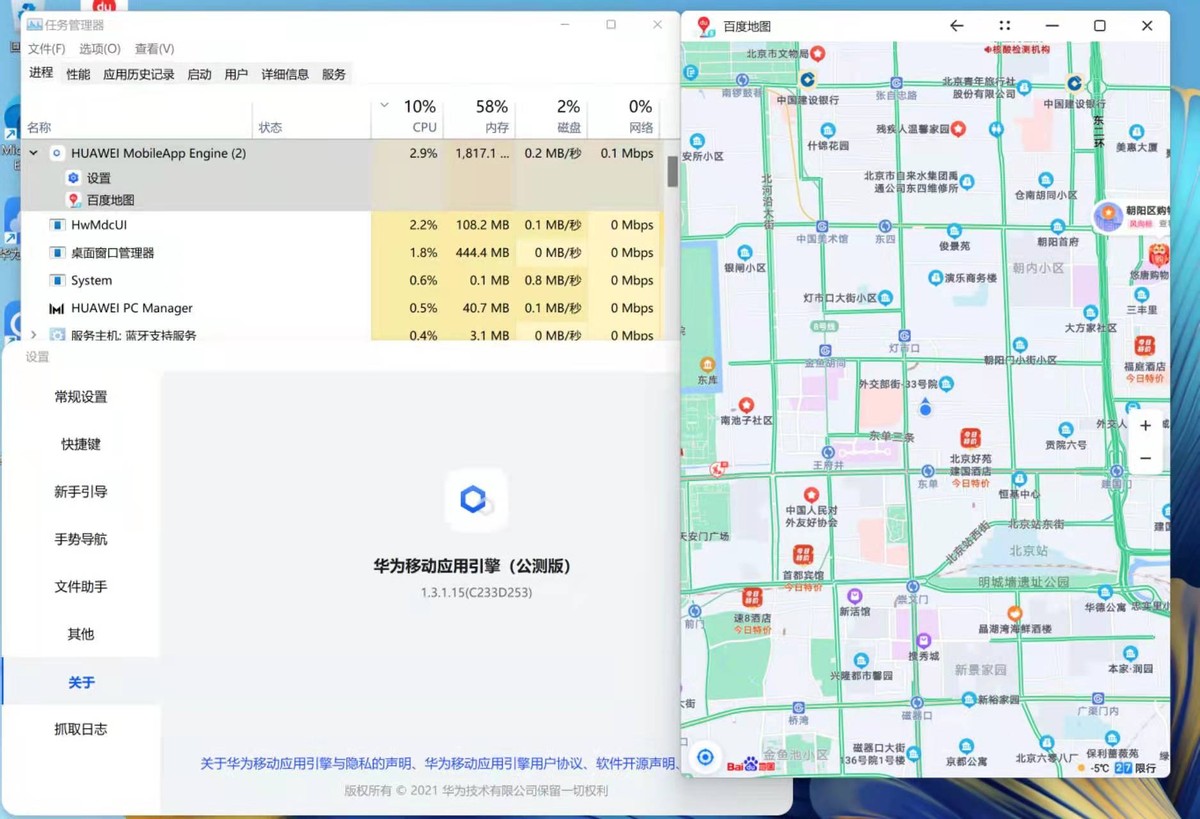Select 常规设置 in the settings sidebar
Viewport: 1200px width, 819px height.
(81, 396)
